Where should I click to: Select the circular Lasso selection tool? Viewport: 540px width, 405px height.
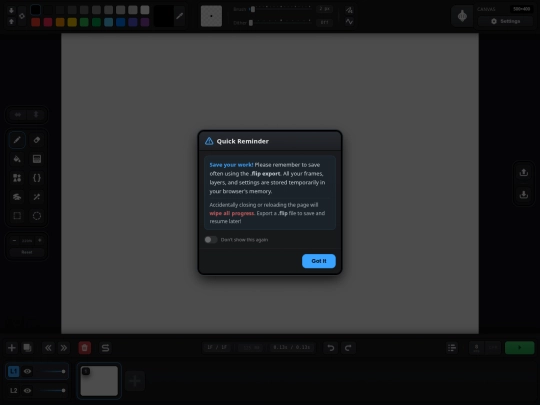[37, 216]
